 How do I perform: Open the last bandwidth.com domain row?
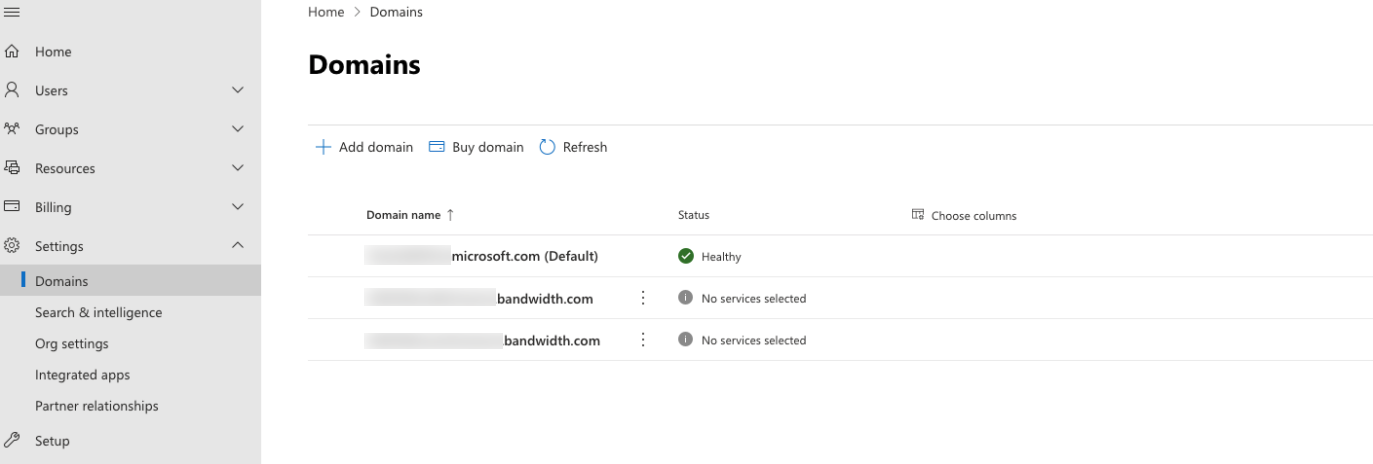click(x=482, y=340)
